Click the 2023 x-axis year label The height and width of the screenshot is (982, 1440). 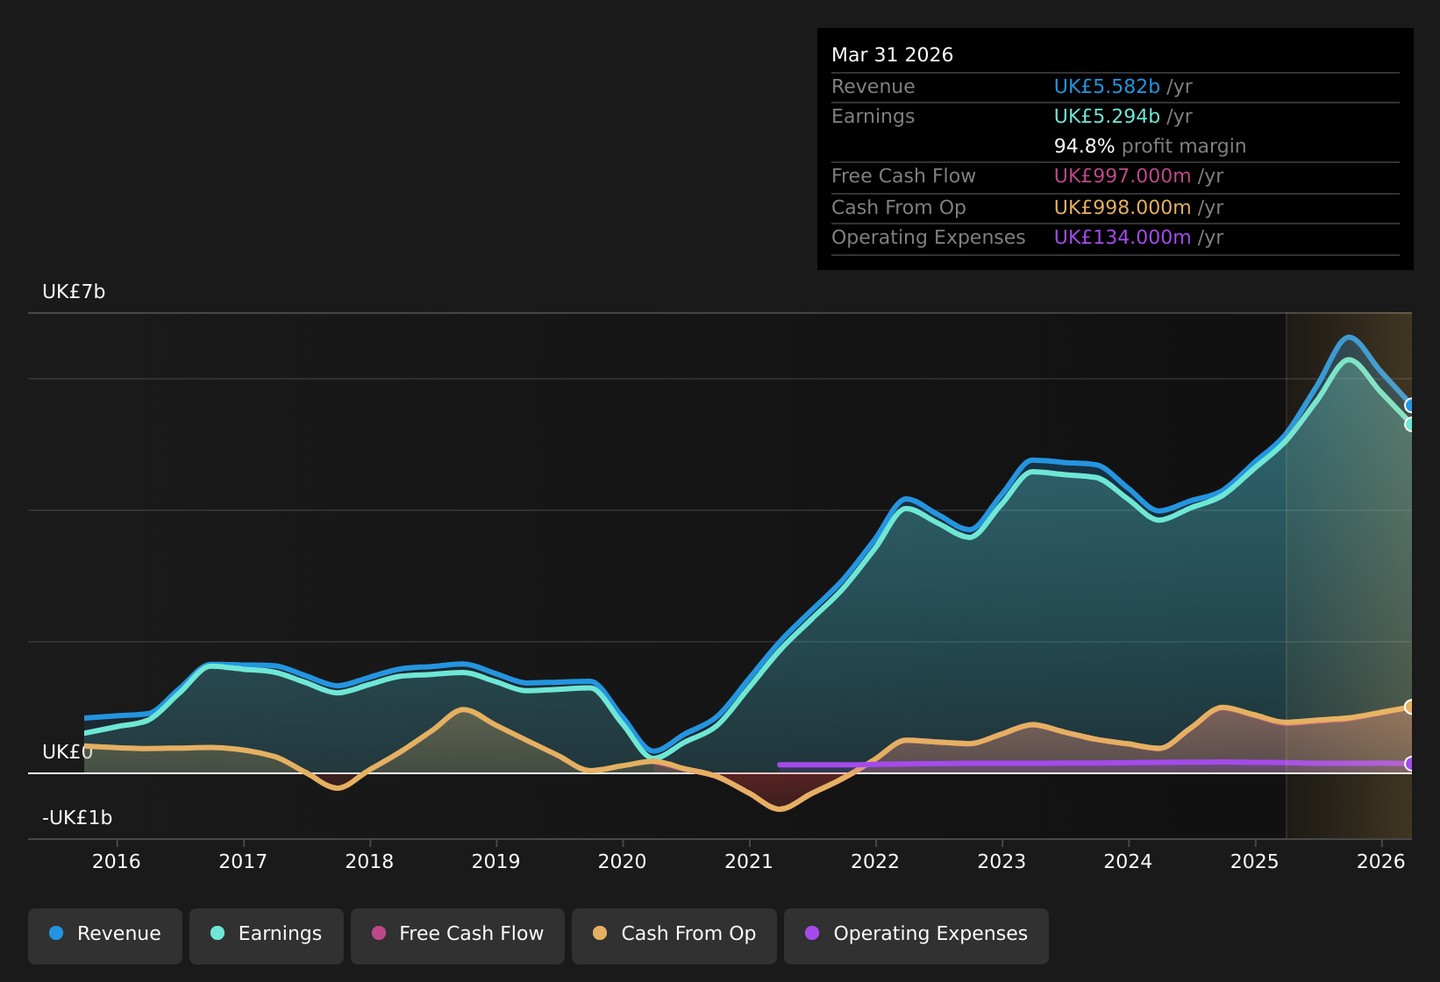tap(1002, 862)
